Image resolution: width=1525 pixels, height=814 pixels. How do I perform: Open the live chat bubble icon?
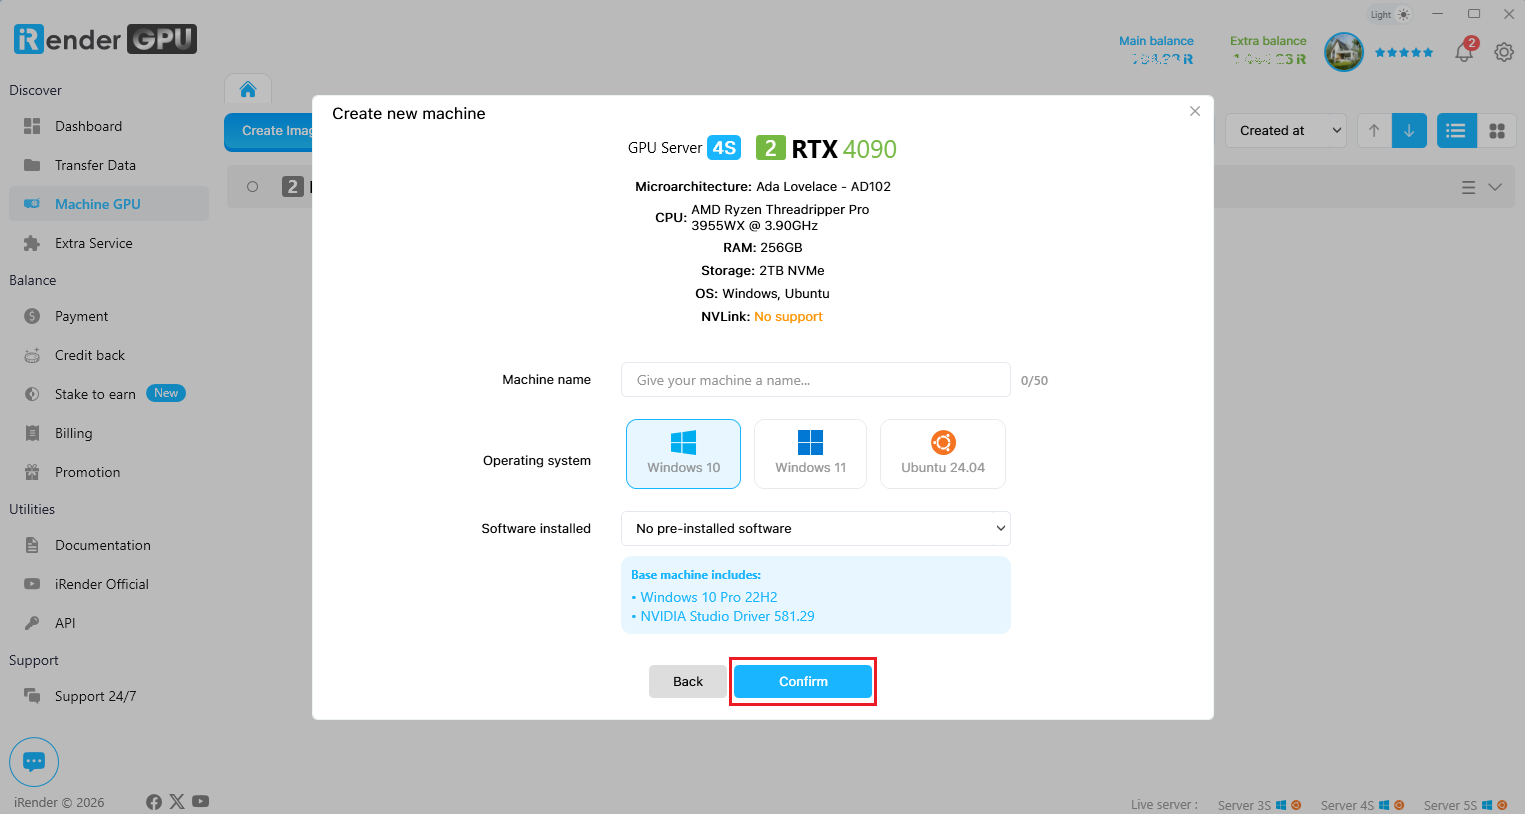click(34, 762)
